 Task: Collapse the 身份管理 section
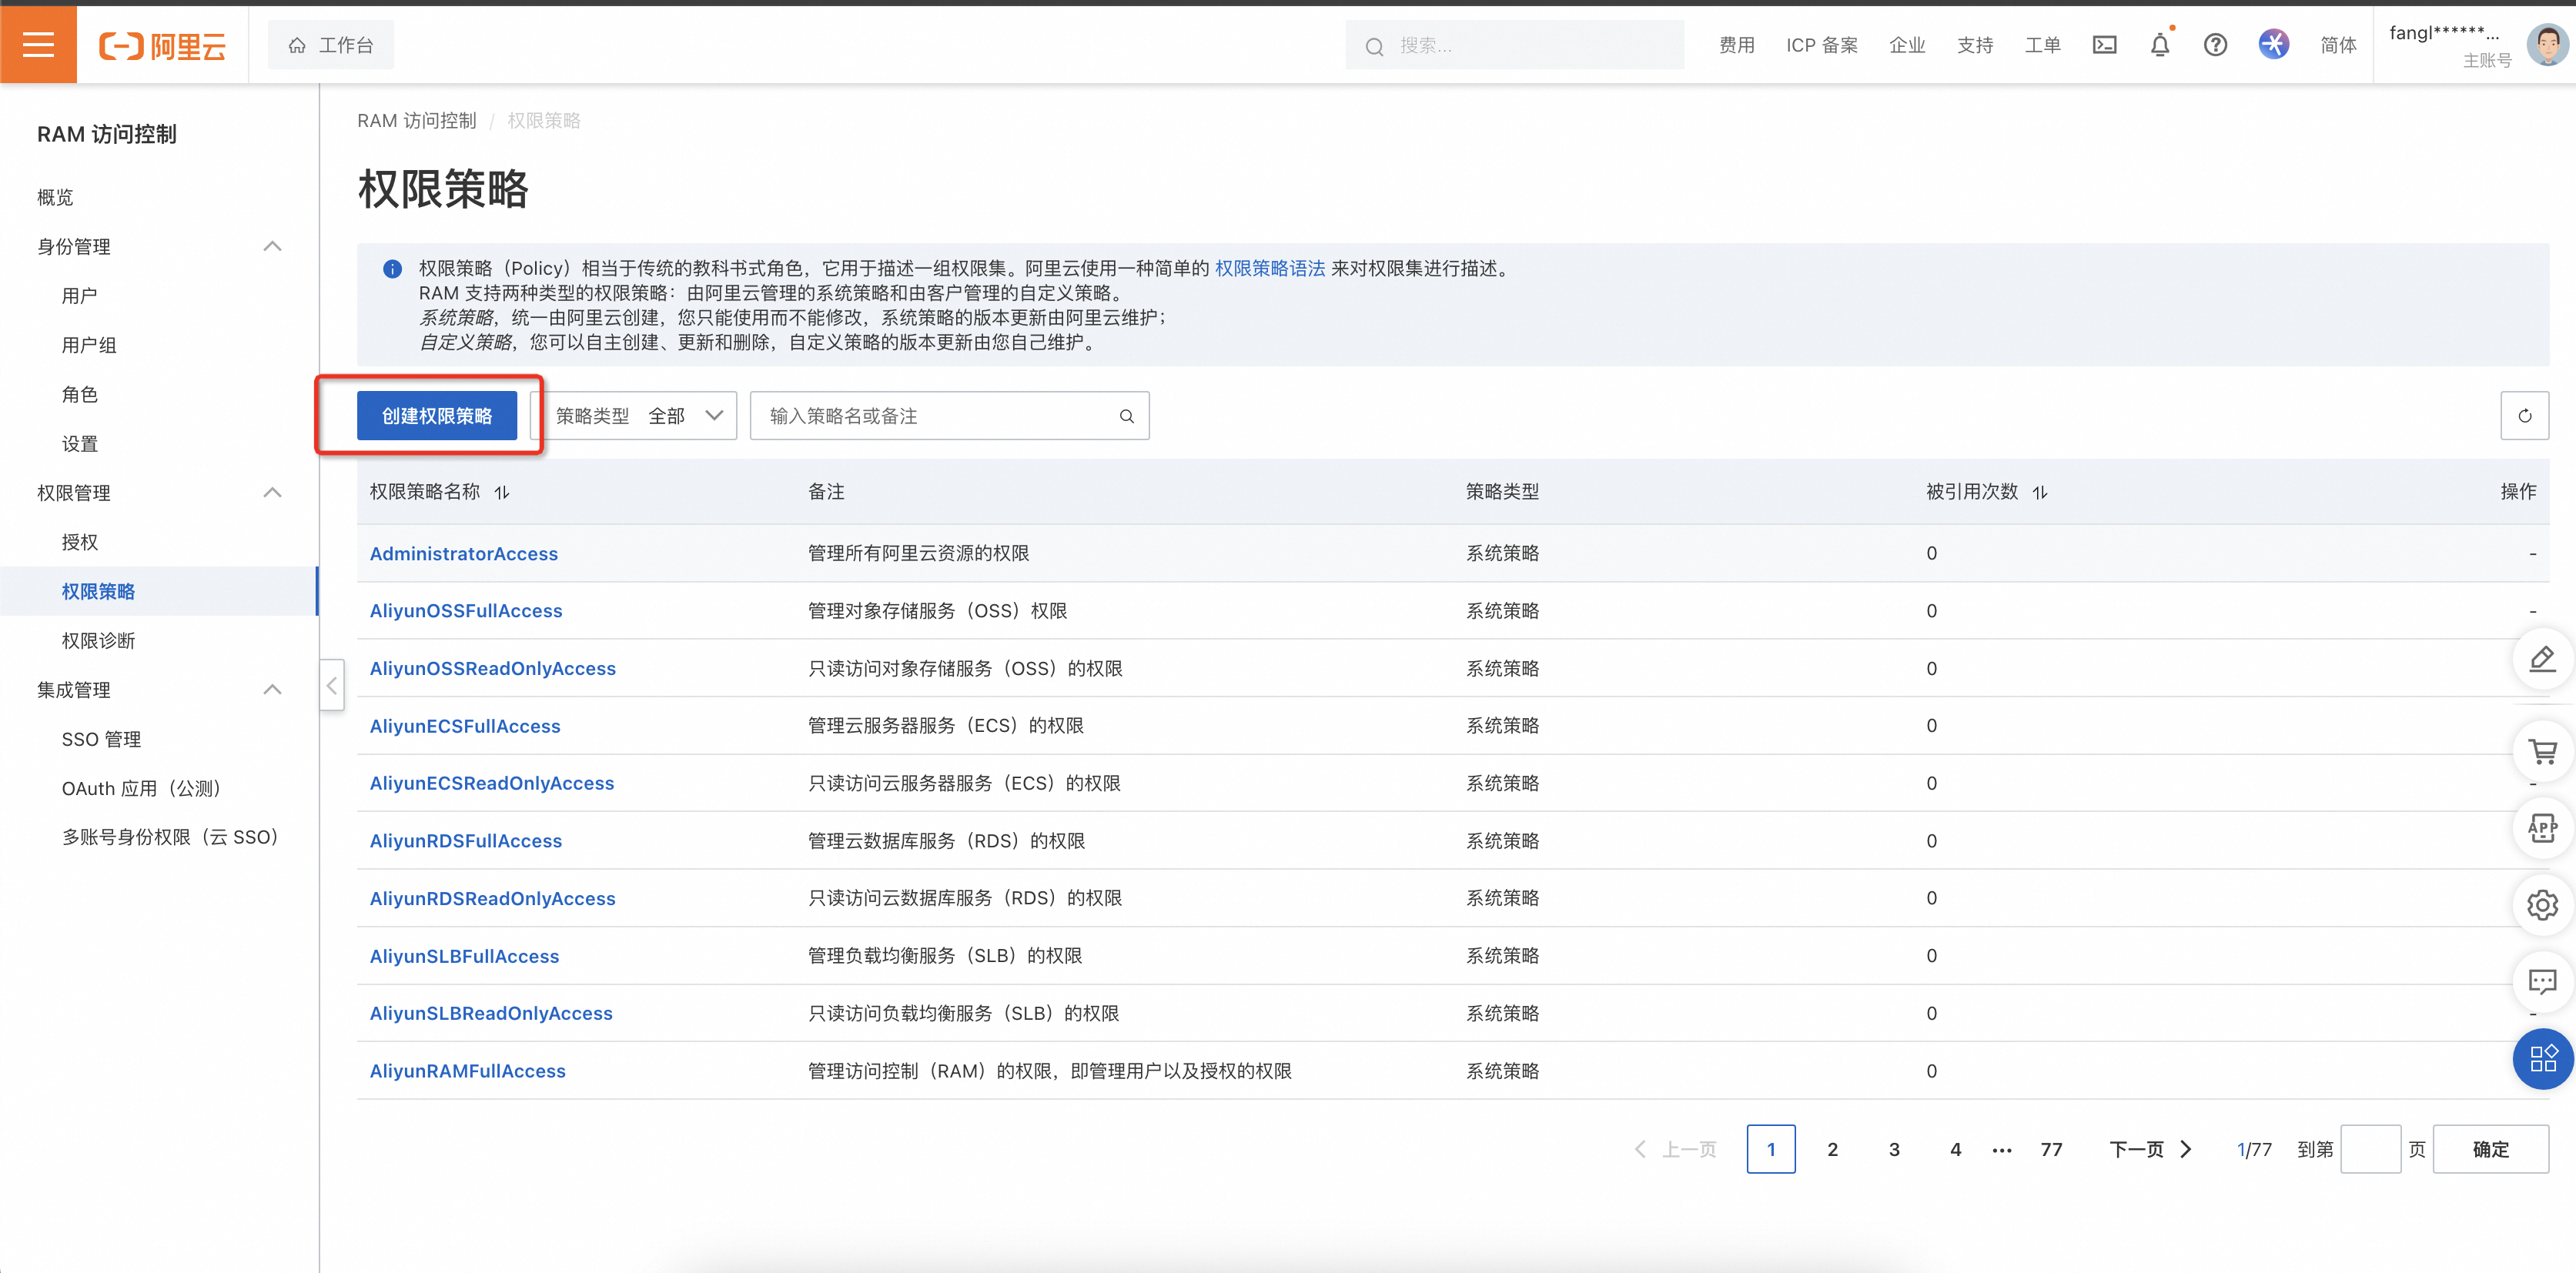coord(272,246)
